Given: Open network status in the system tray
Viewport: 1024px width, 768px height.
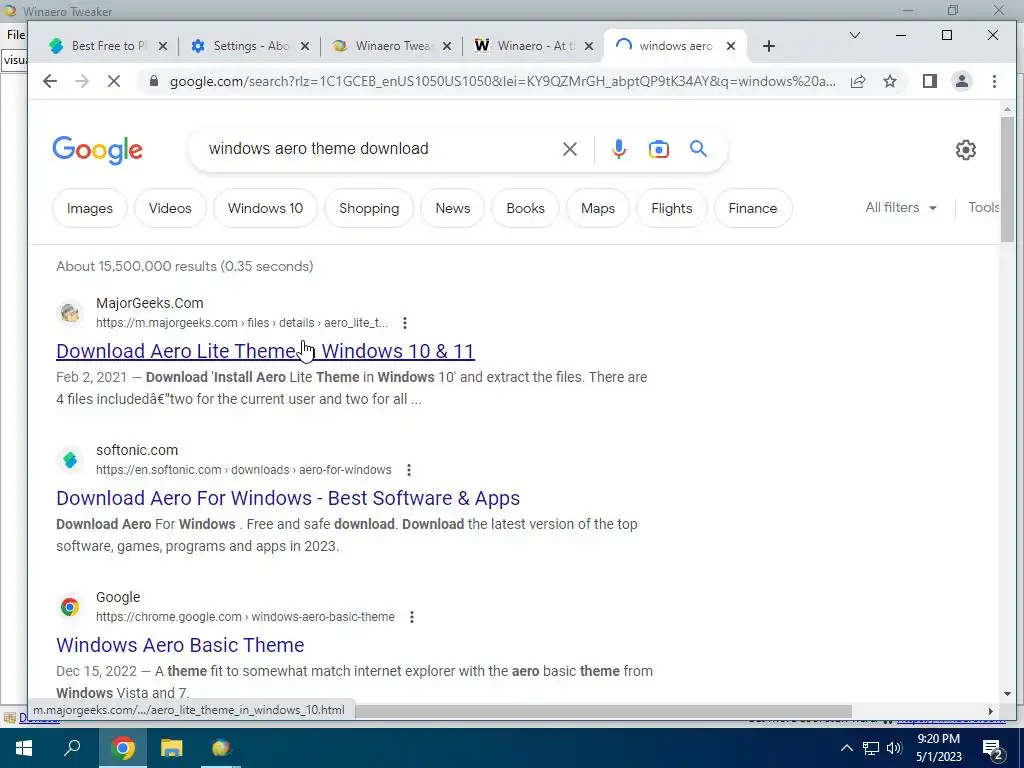Looking at the screenshot, I should tap(871, 748).
